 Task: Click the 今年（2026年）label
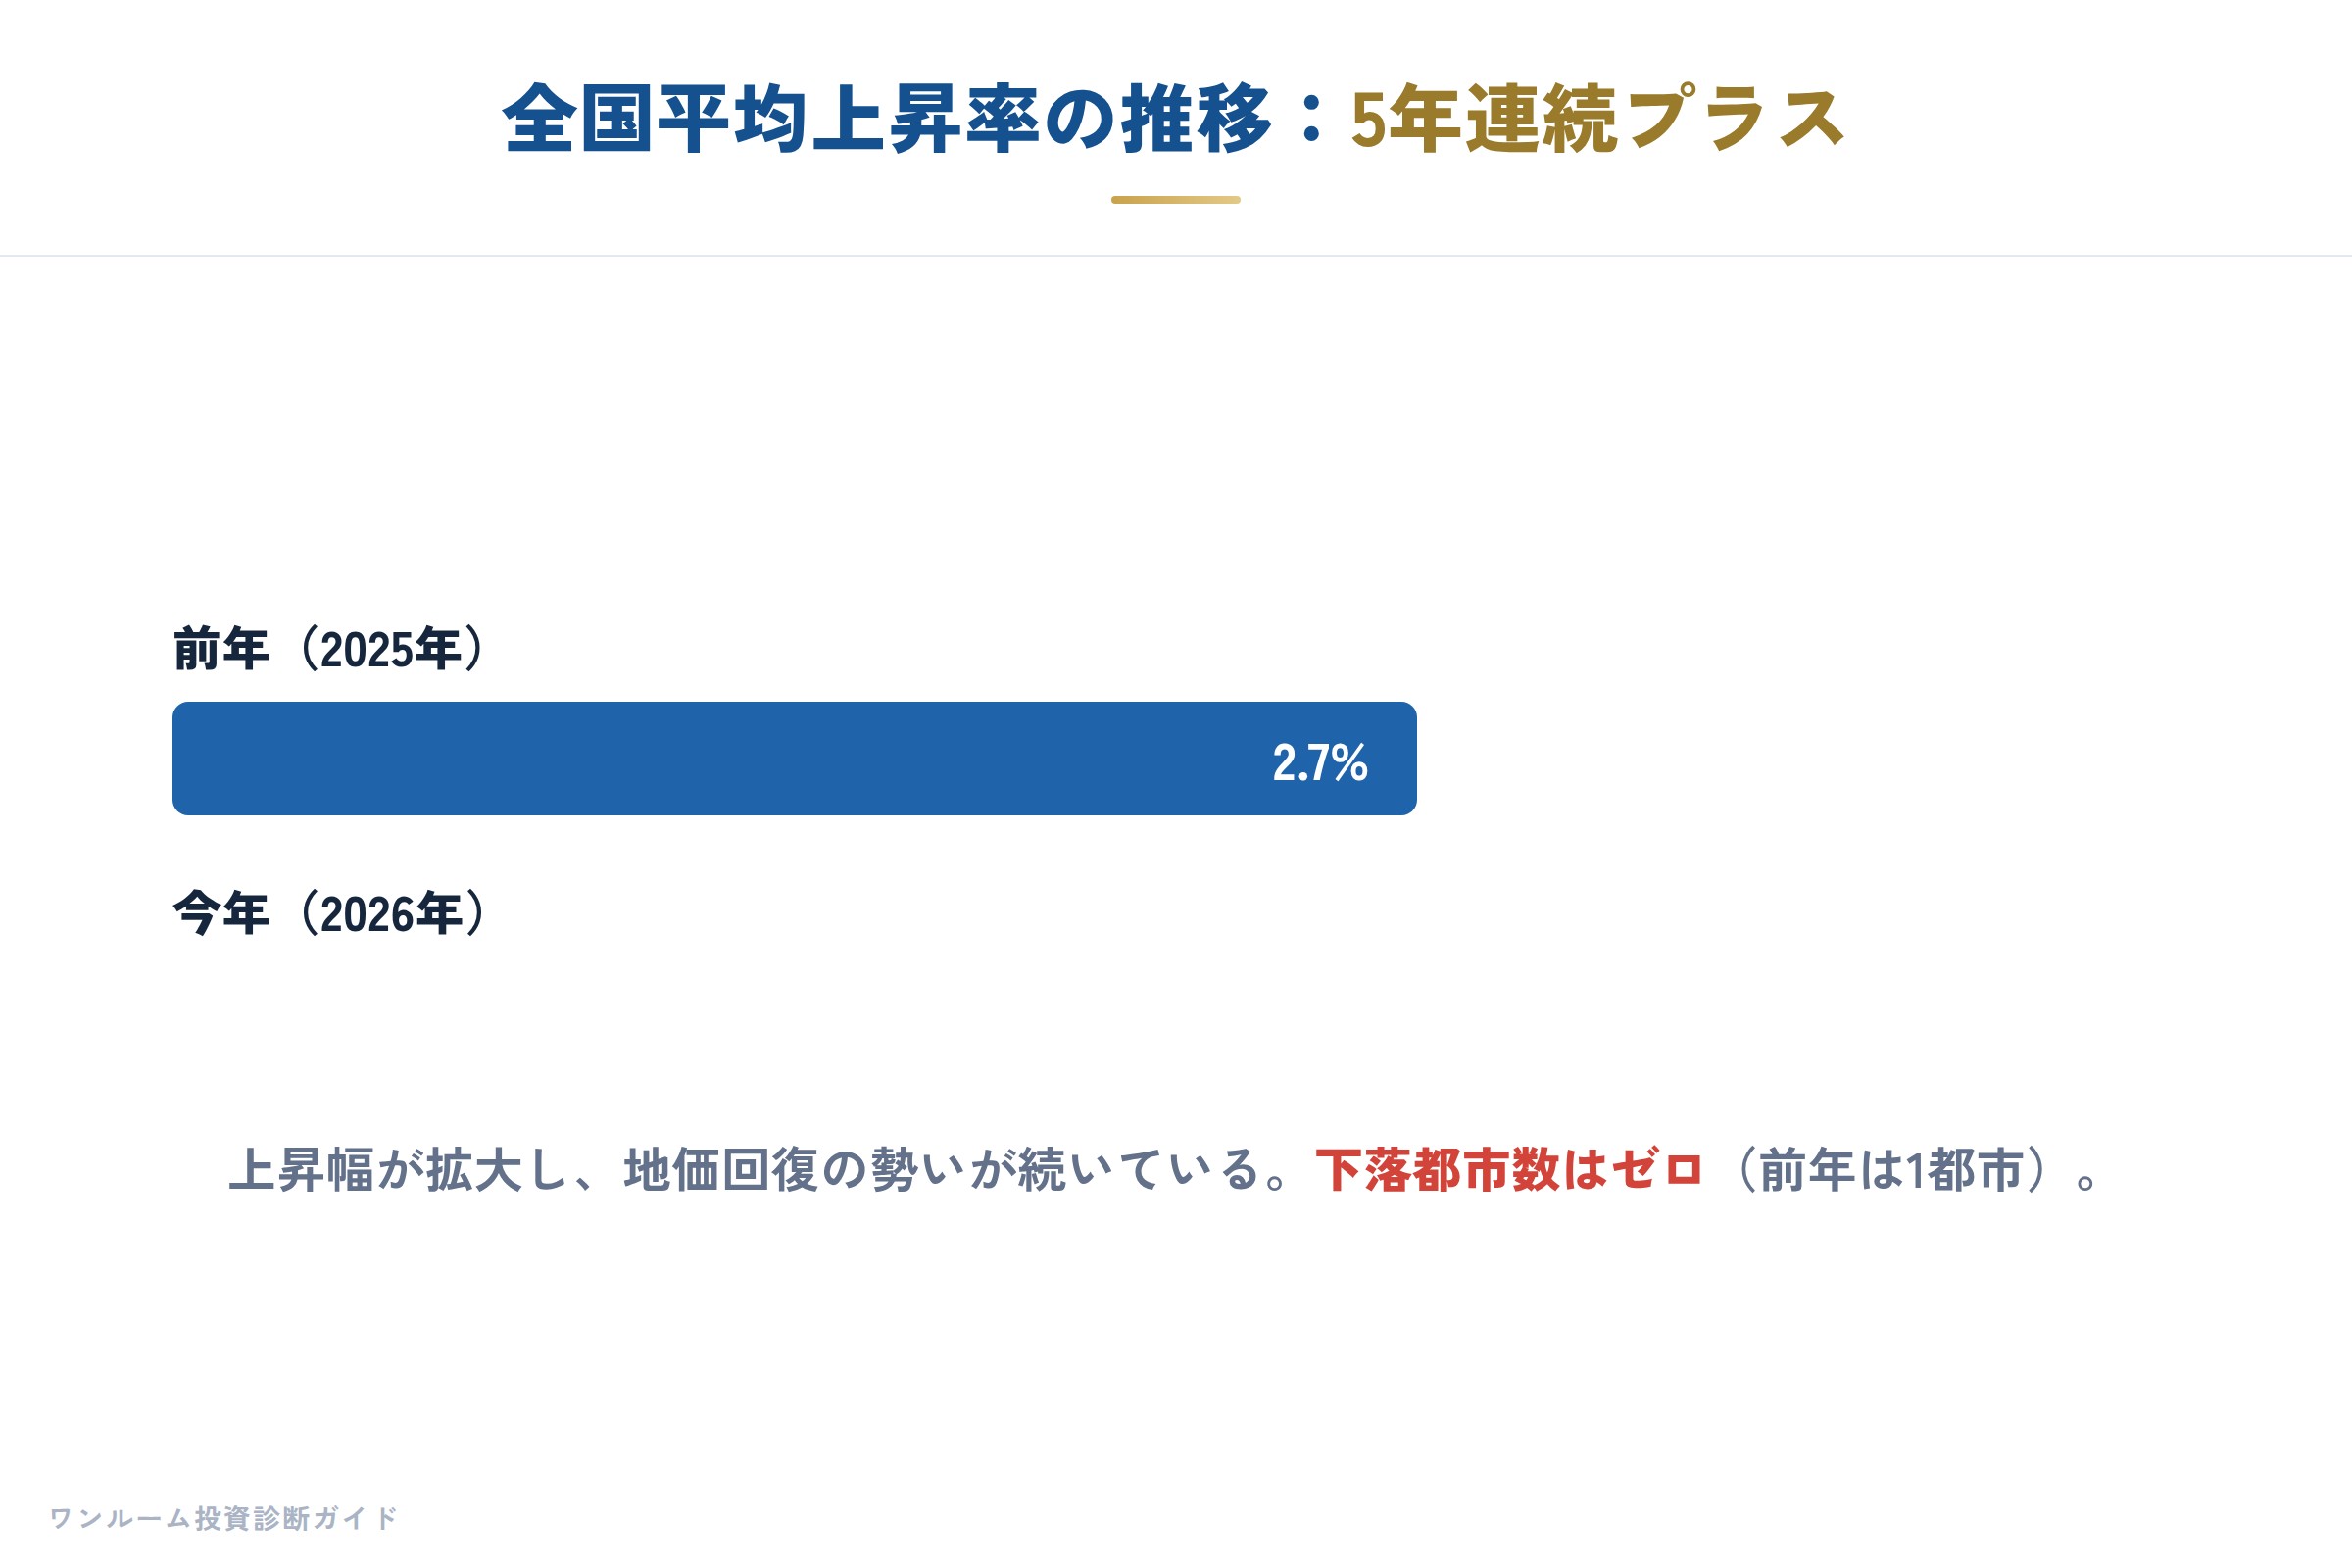(333, 913)
